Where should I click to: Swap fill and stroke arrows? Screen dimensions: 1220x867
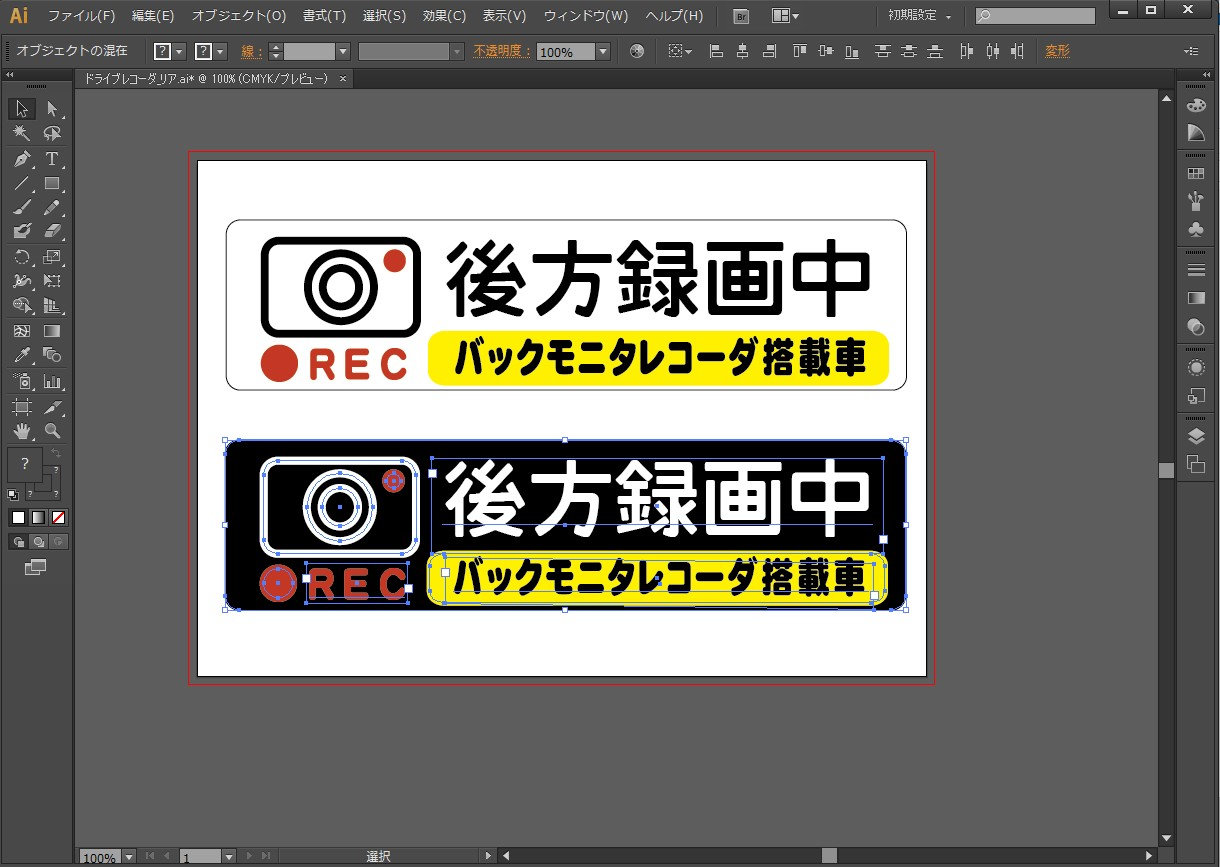pyautogui.click(x=57, y=454)
